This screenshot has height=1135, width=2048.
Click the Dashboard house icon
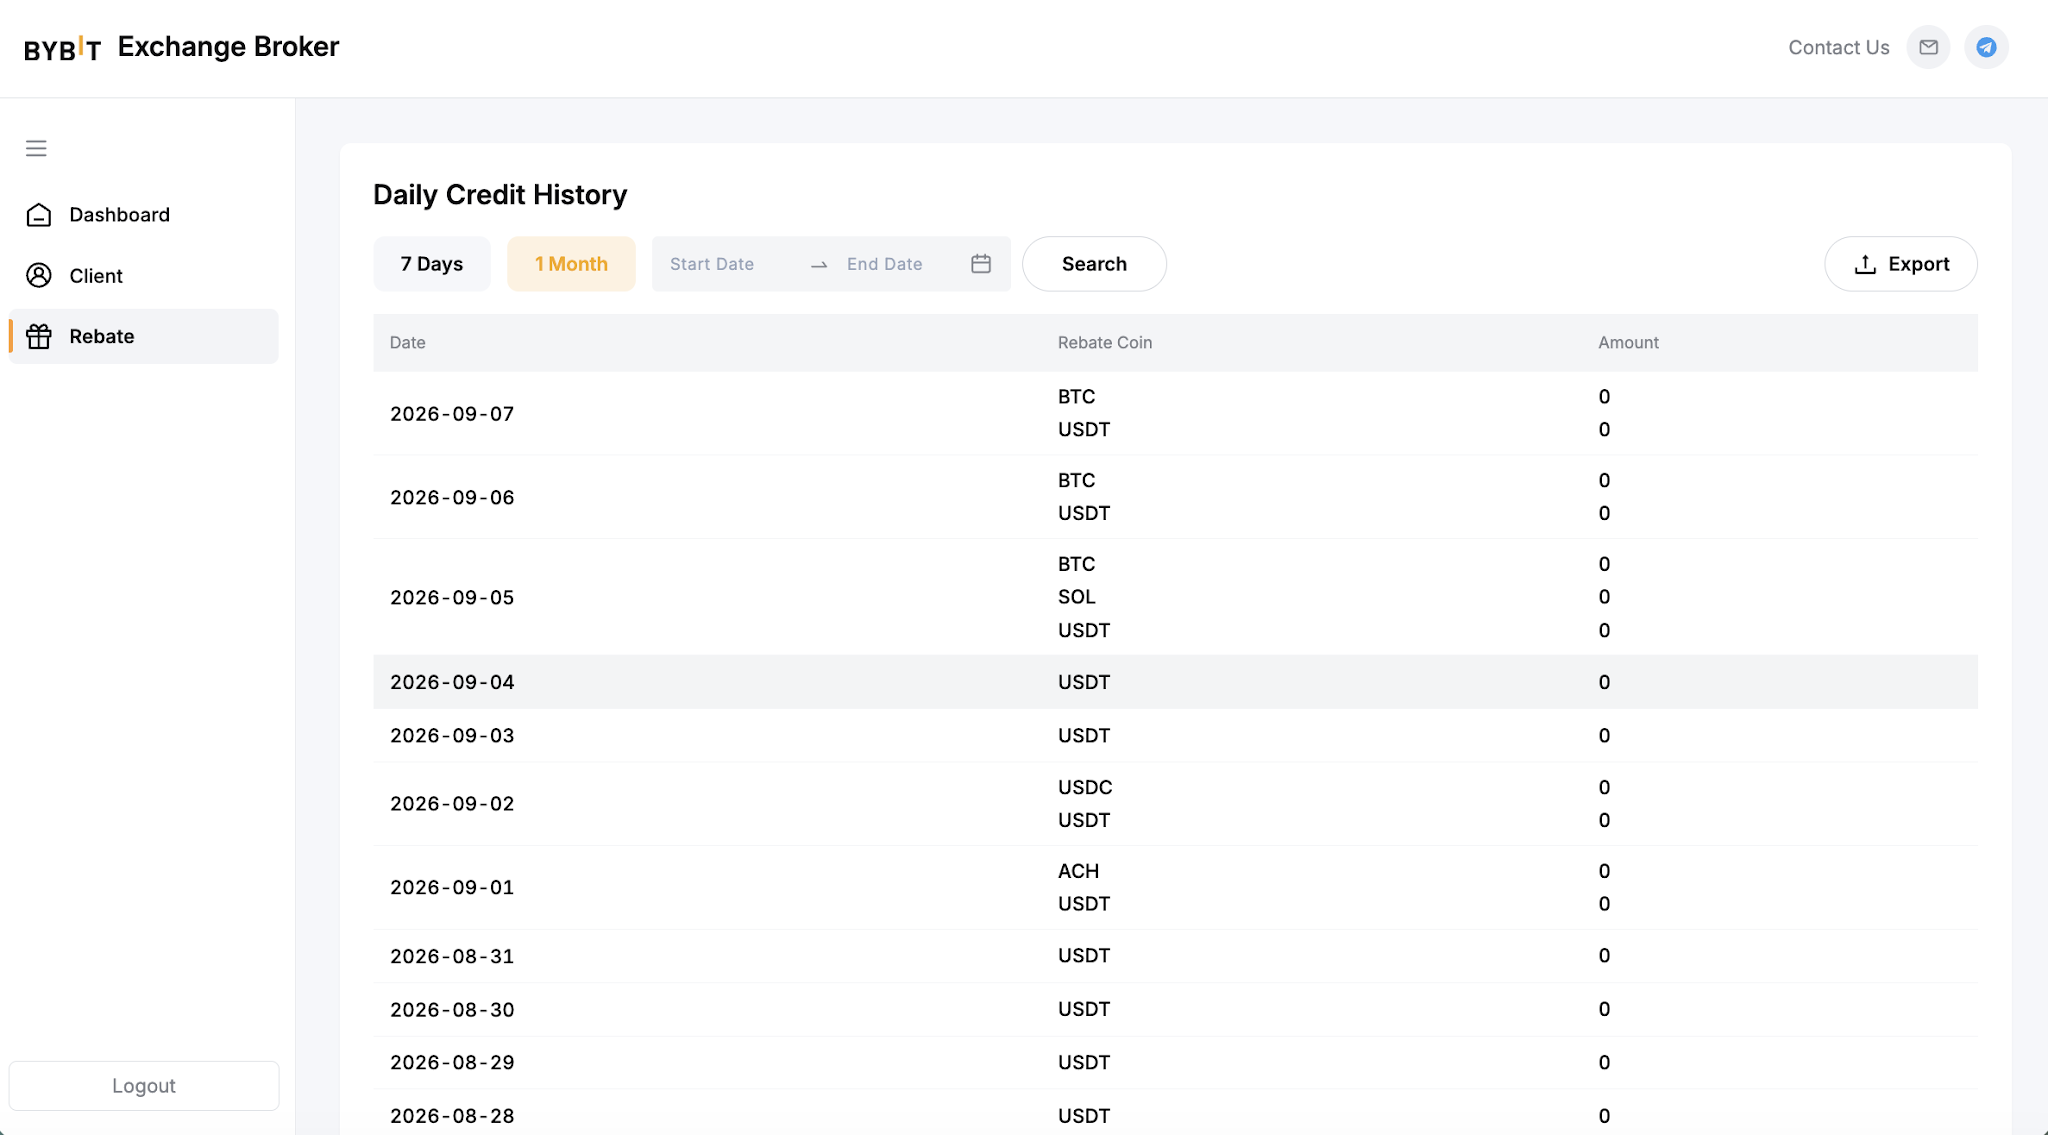(39, 215)
